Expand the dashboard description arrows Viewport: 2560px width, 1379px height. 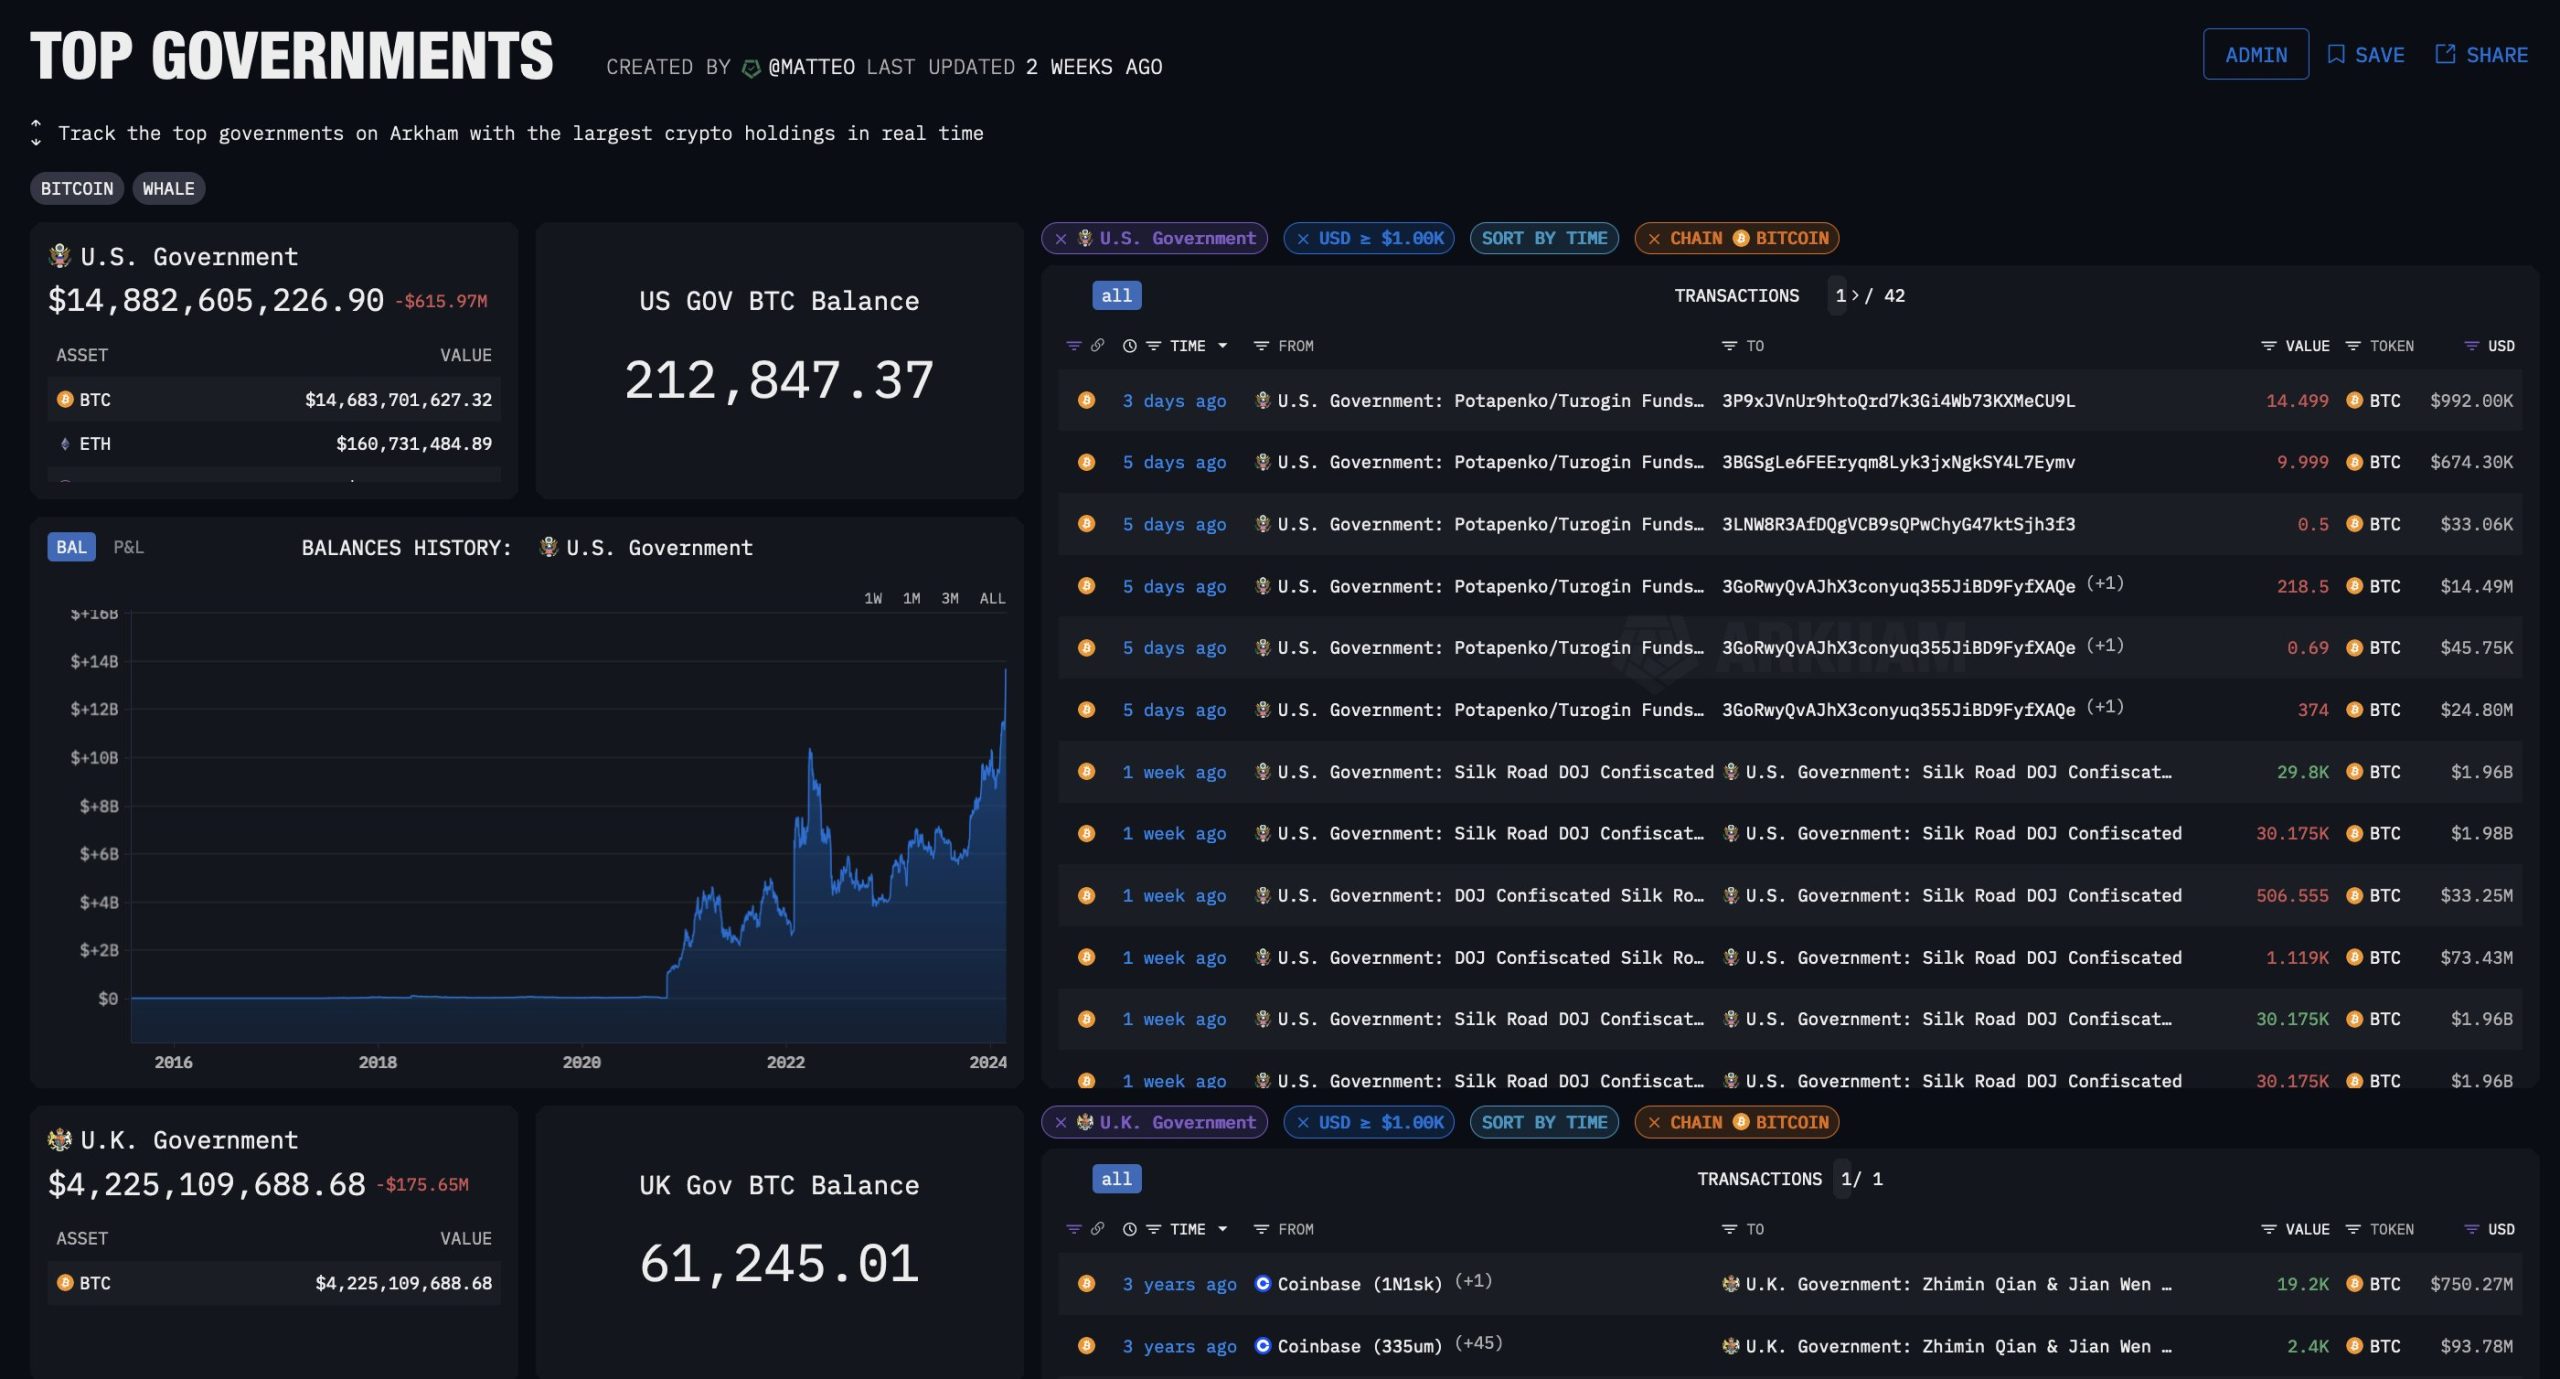[x=36, y=133]
